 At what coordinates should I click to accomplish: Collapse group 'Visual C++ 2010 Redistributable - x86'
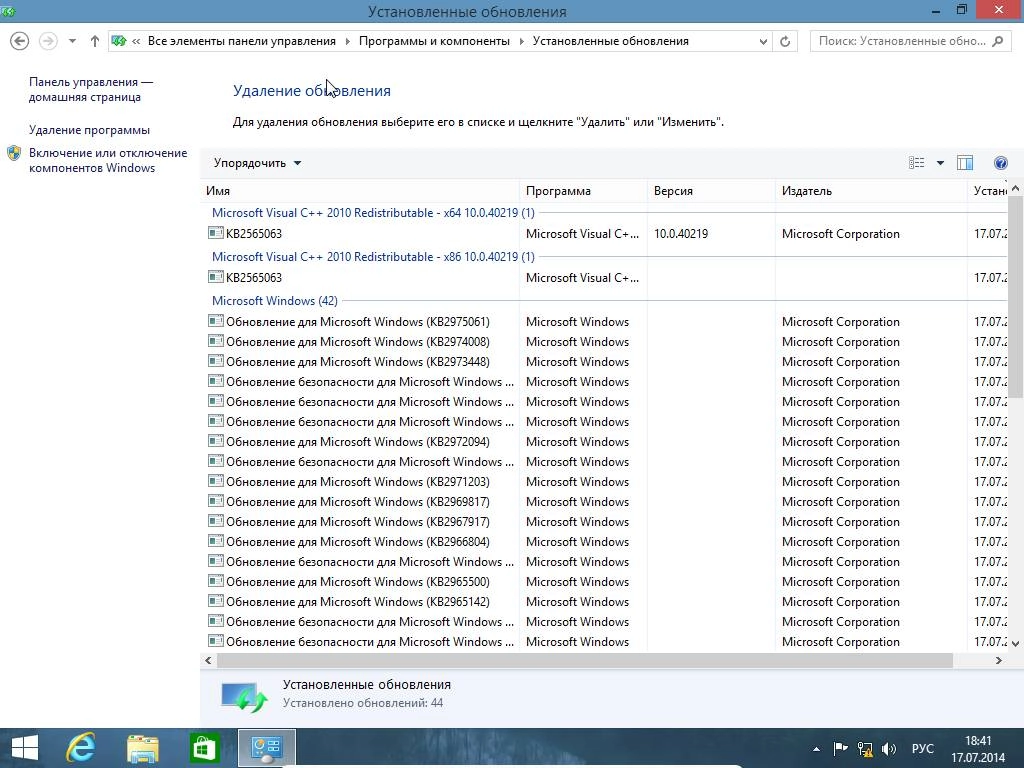373,257
